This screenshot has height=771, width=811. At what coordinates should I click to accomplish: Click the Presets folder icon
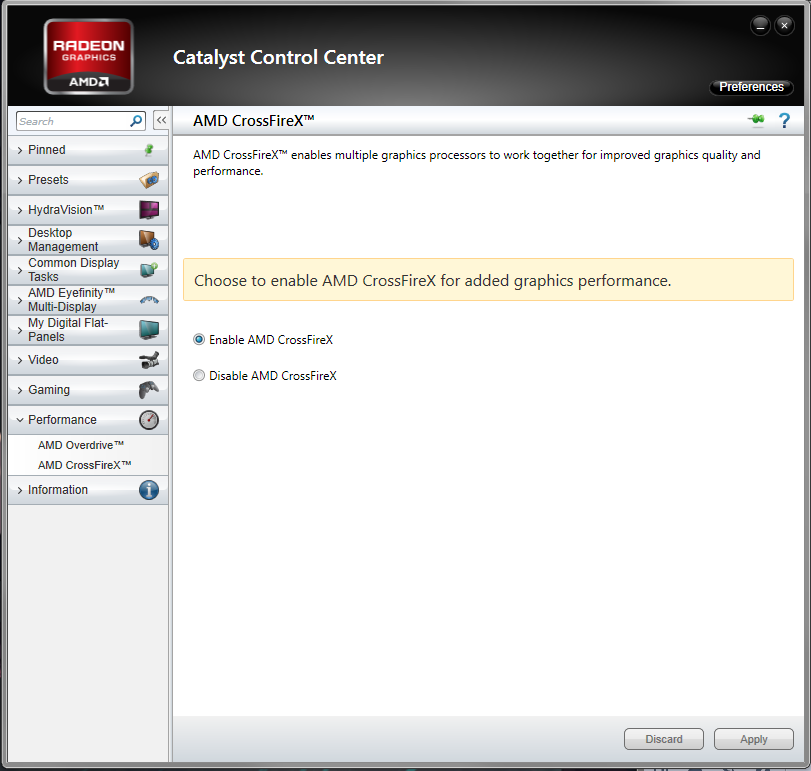click(x=149, y=179)
